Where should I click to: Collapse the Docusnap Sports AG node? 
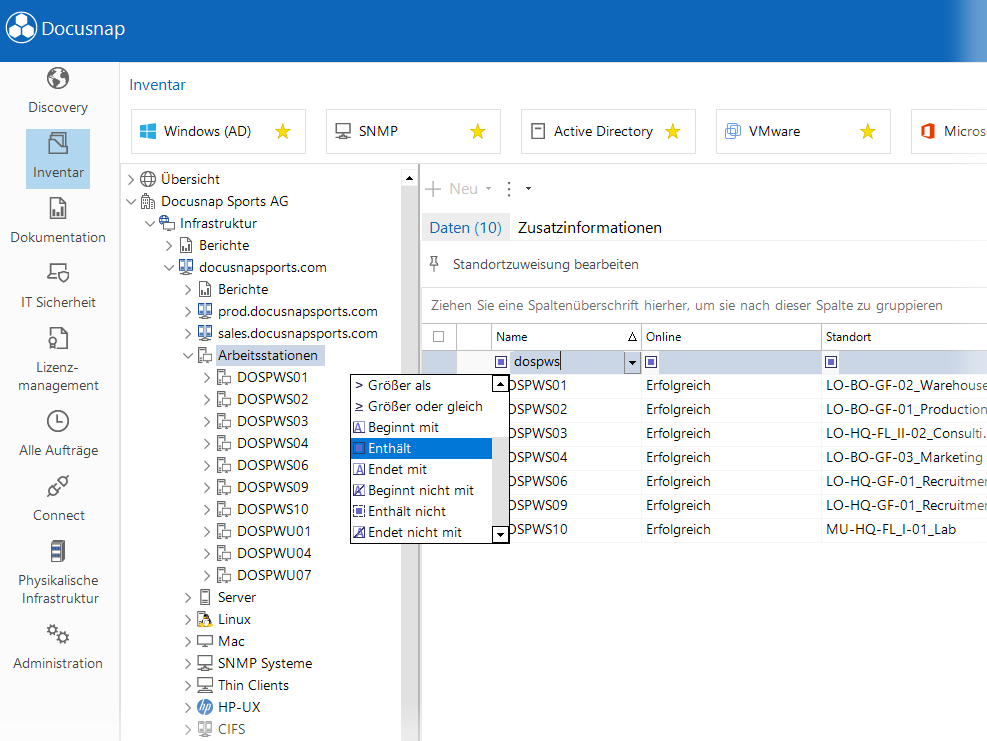[131, 201]
